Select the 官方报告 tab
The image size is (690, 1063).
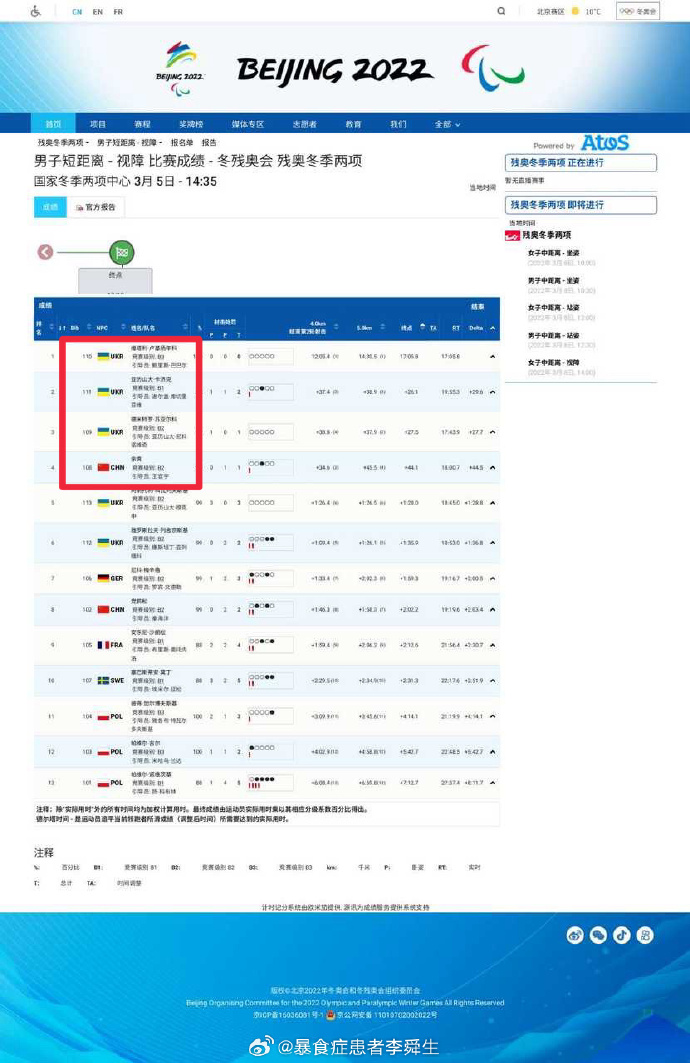click(x=96, y=207)
